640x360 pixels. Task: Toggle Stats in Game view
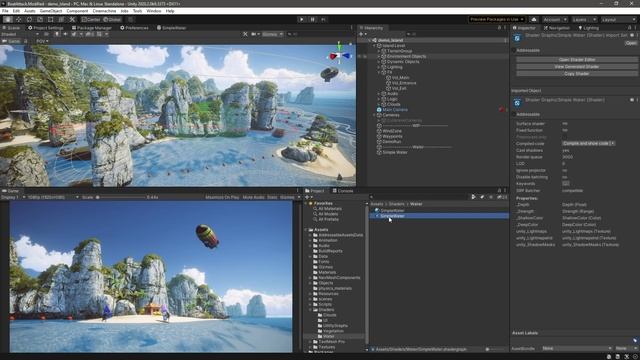click(x=272, y=197)
